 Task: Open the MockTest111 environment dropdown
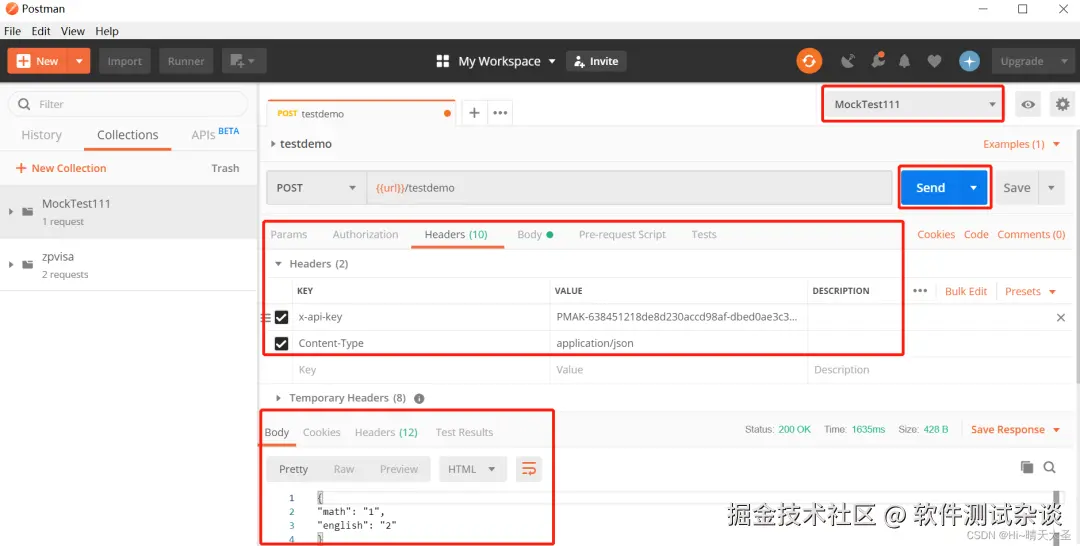913,105
